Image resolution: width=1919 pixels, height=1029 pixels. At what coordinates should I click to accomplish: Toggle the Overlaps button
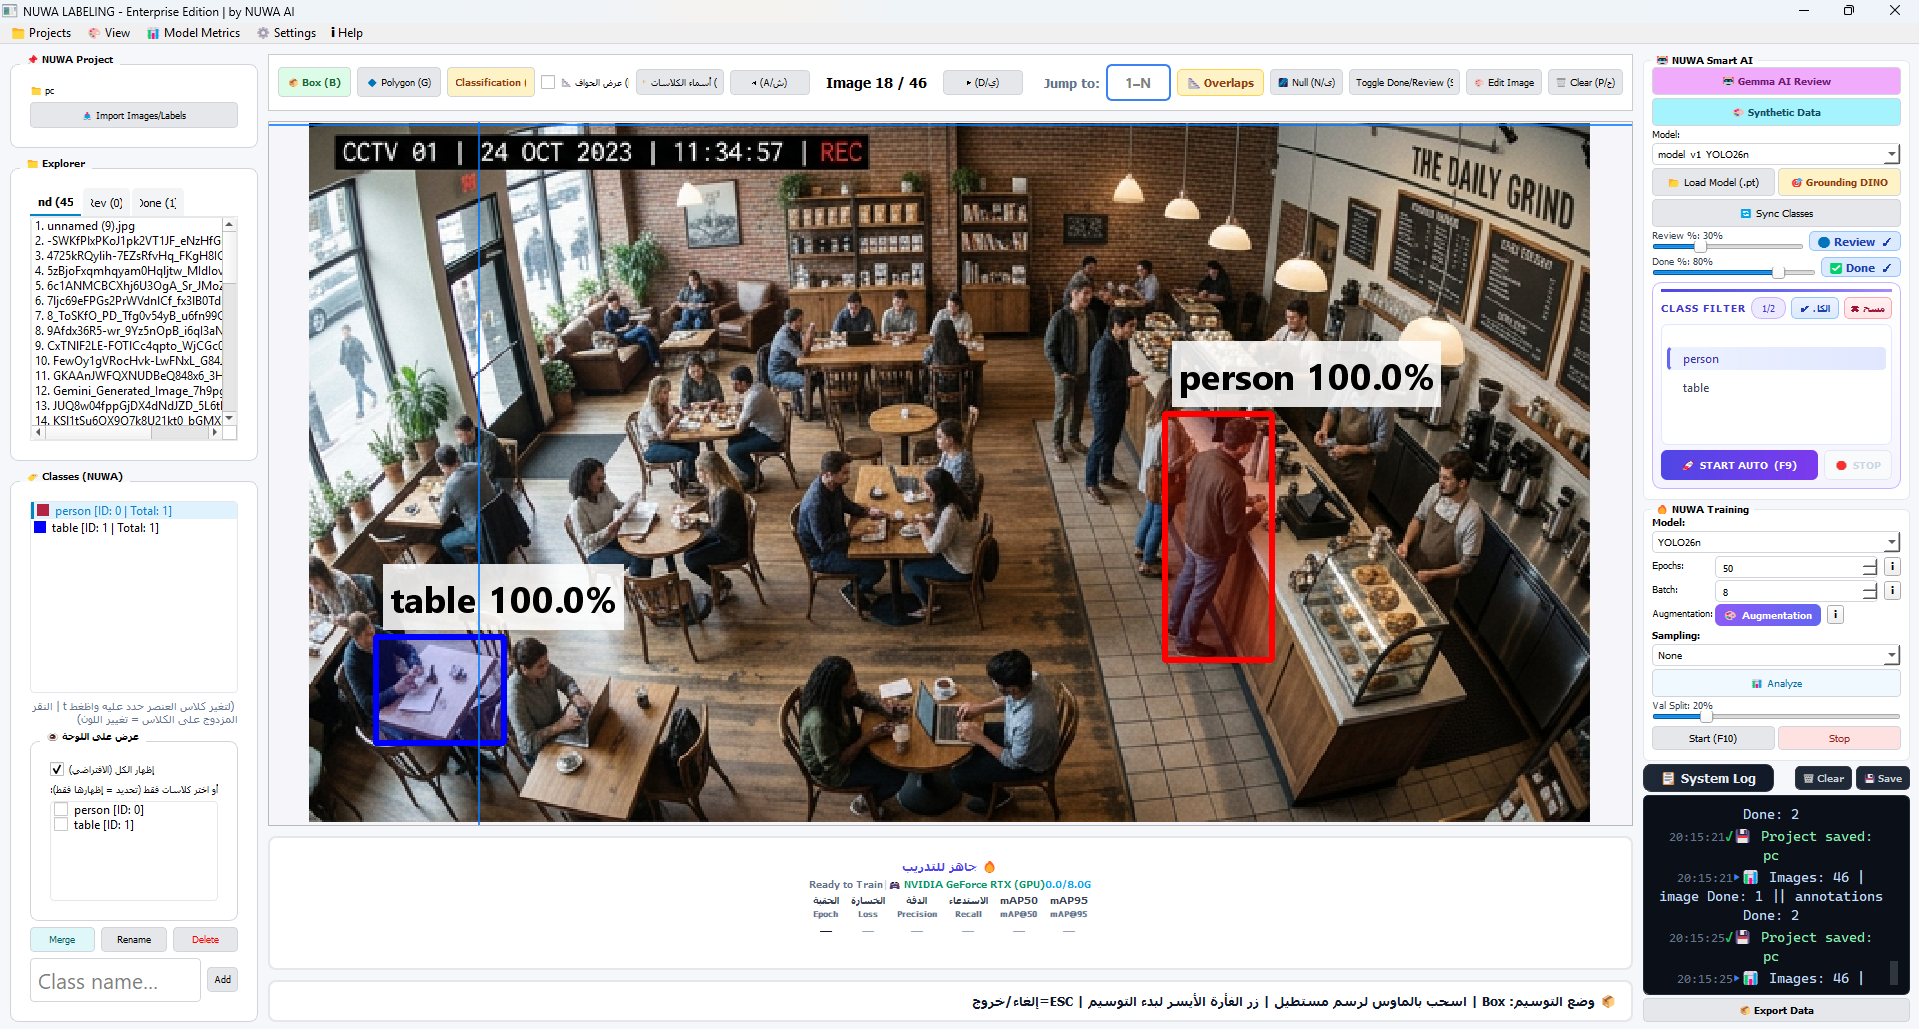point(1220,83)
